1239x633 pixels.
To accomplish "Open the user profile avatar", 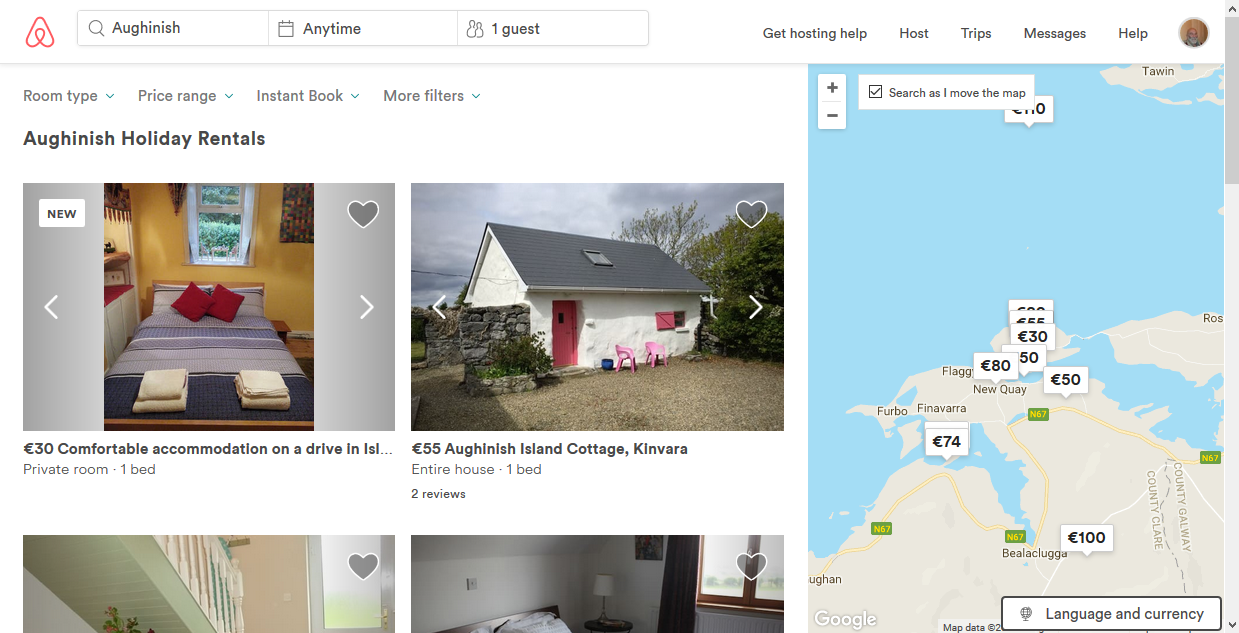I will [1193, 33].
